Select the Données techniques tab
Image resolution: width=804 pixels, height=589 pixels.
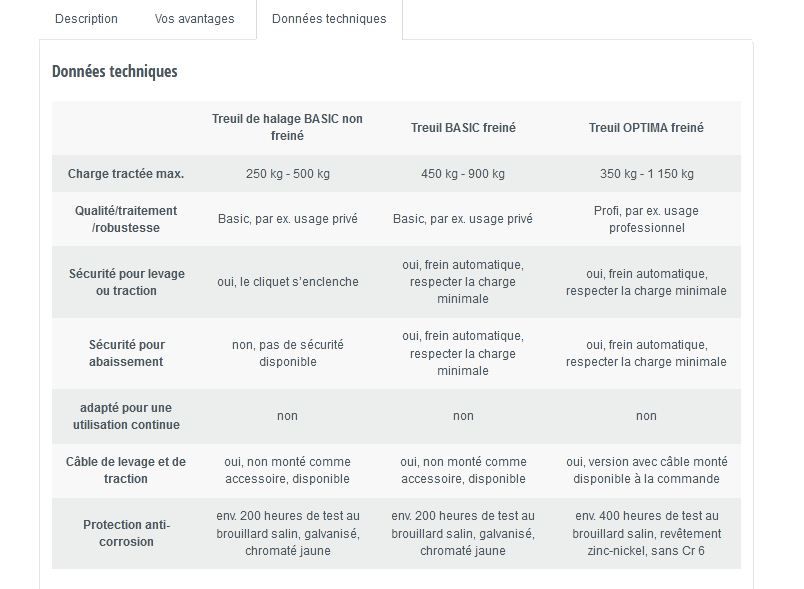(x=329, y=19)
